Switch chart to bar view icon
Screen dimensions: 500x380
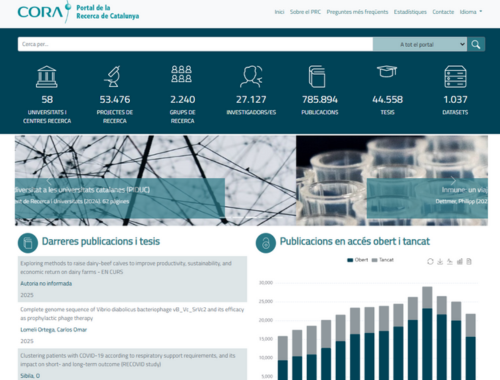(460, 262)
